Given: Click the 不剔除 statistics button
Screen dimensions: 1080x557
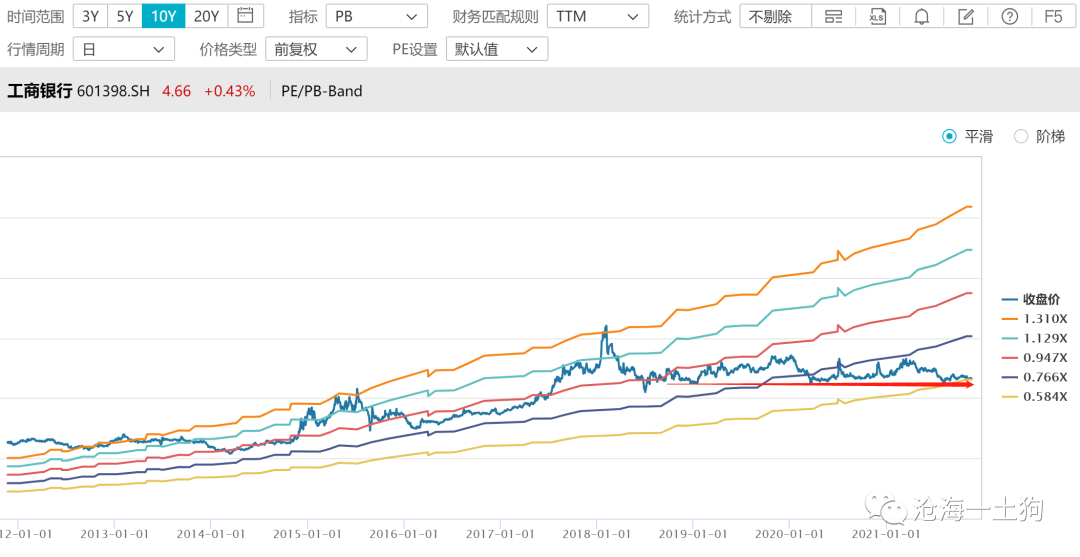Looking at the screenshot, I should pyautogui.click(x=776, y=17).
